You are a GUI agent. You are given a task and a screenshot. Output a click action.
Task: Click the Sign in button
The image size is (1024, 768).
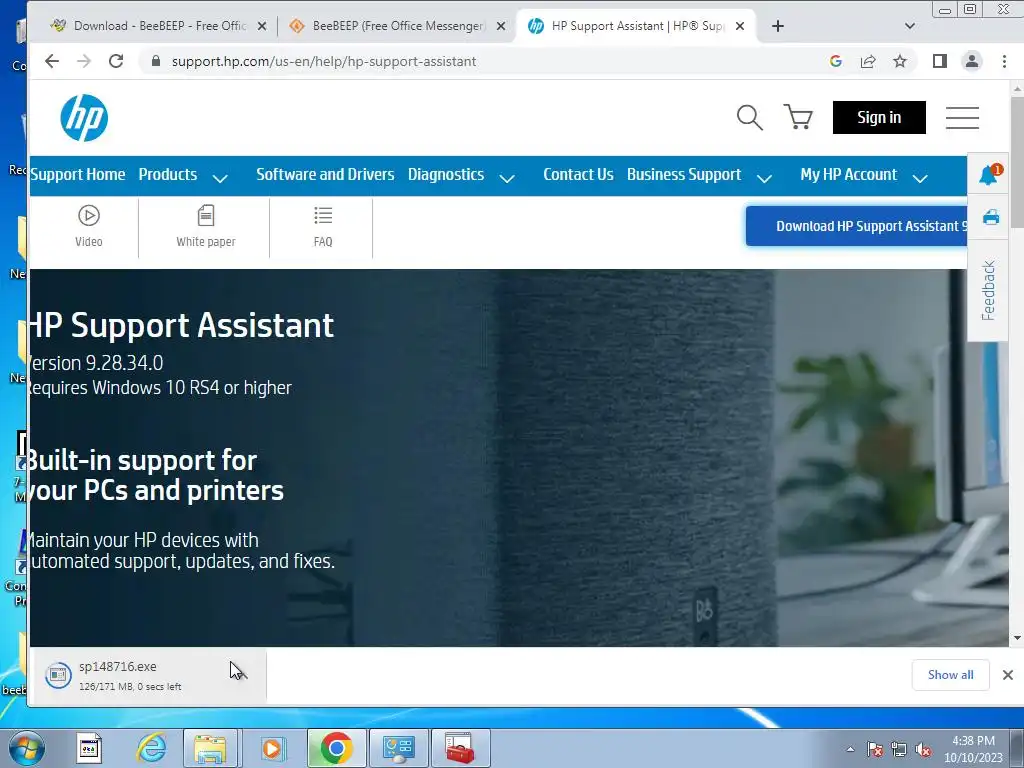[879, 118]
